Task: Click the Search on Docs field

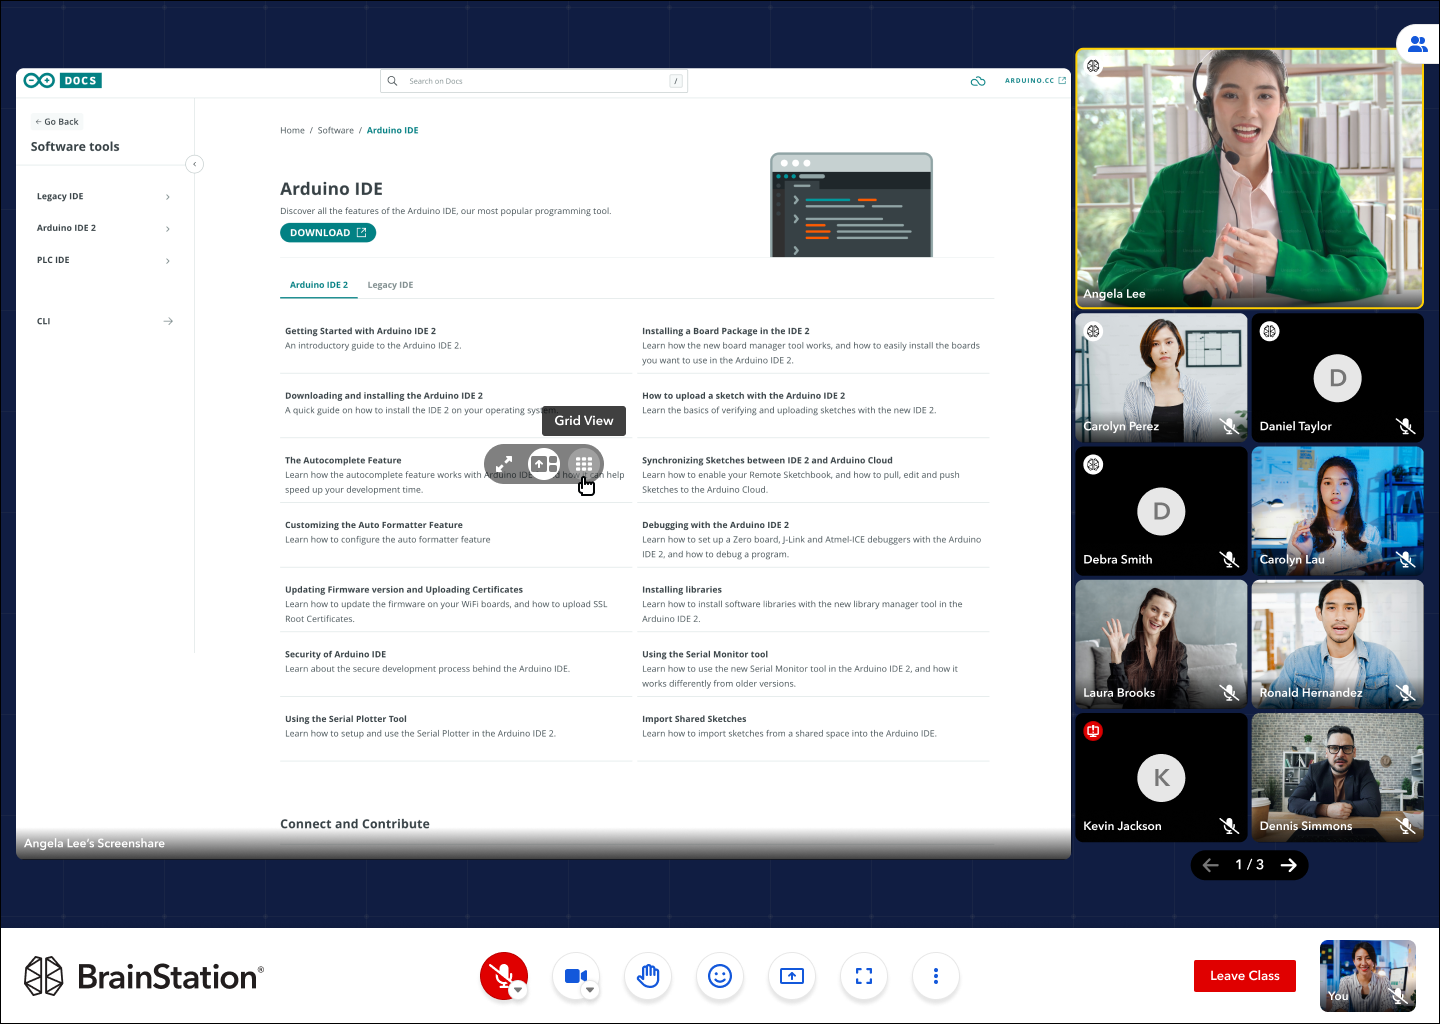Action: [x=534, y=81]
